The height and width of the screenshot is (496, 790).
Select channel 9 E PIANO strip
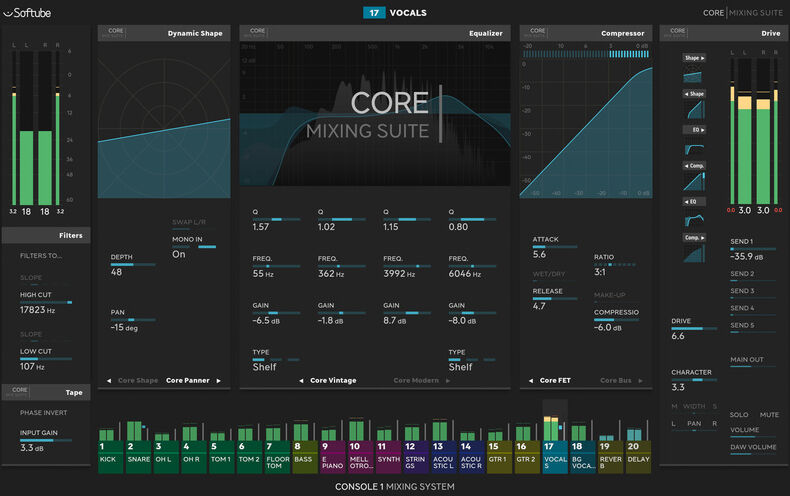333,457
